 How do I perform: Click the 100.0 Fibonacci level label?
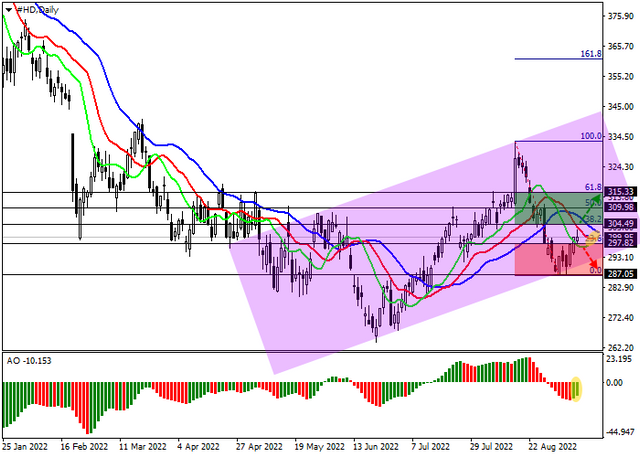tap(591, 136)
